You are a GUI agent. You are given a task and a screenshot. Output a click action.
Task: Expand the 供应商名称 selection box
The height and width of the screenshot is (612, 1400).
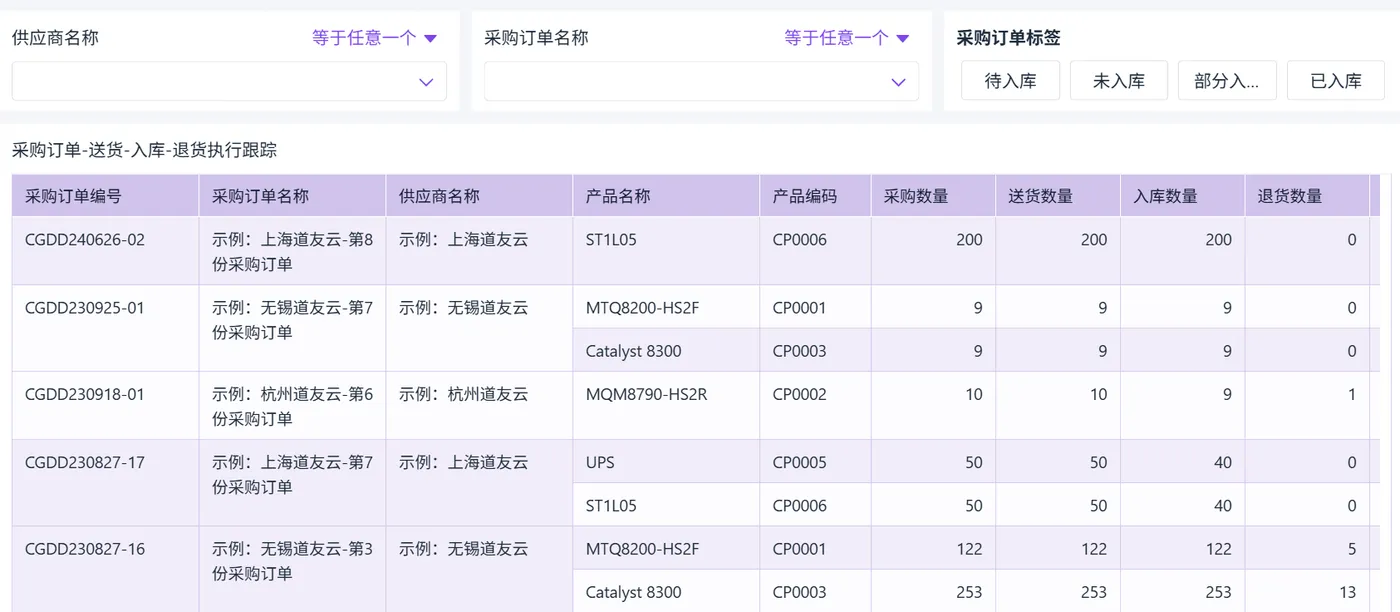click(229, 81)
